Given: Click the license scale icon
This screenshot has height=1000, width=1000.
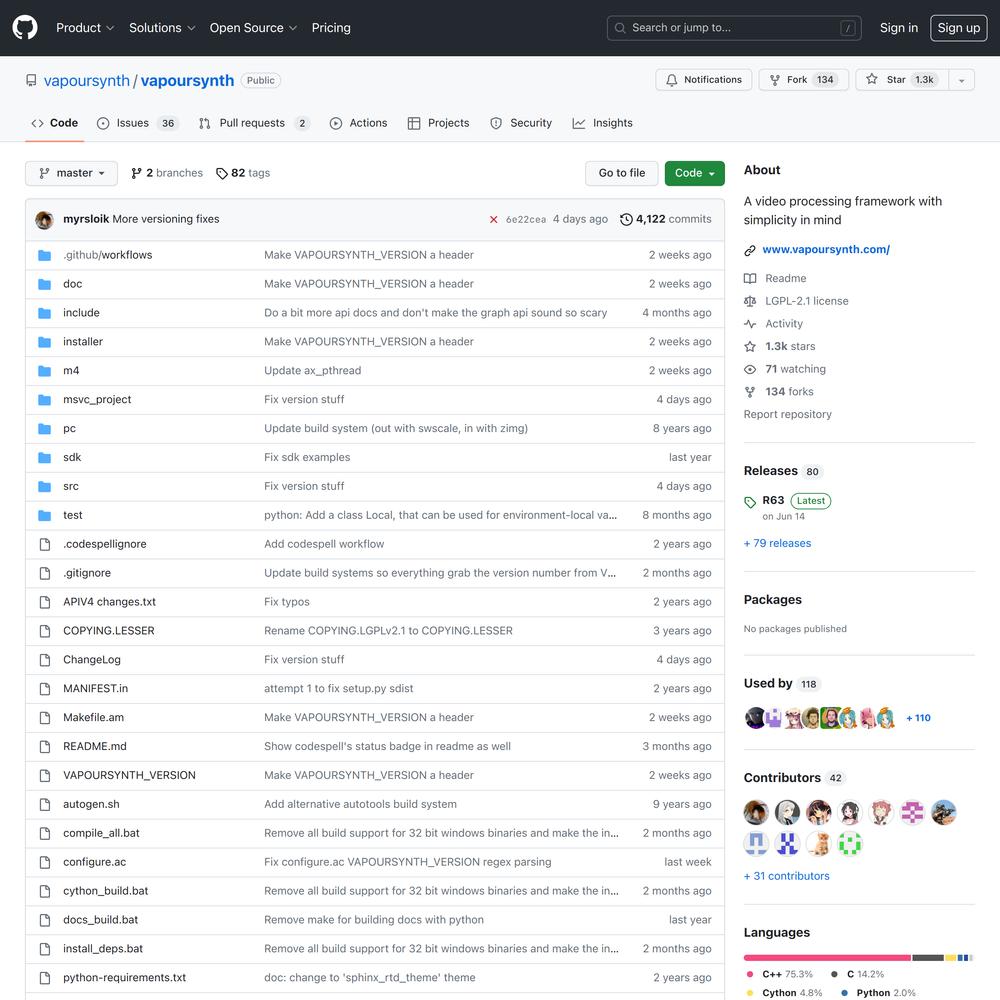Looking at the screenshot, I should (750, 301).
